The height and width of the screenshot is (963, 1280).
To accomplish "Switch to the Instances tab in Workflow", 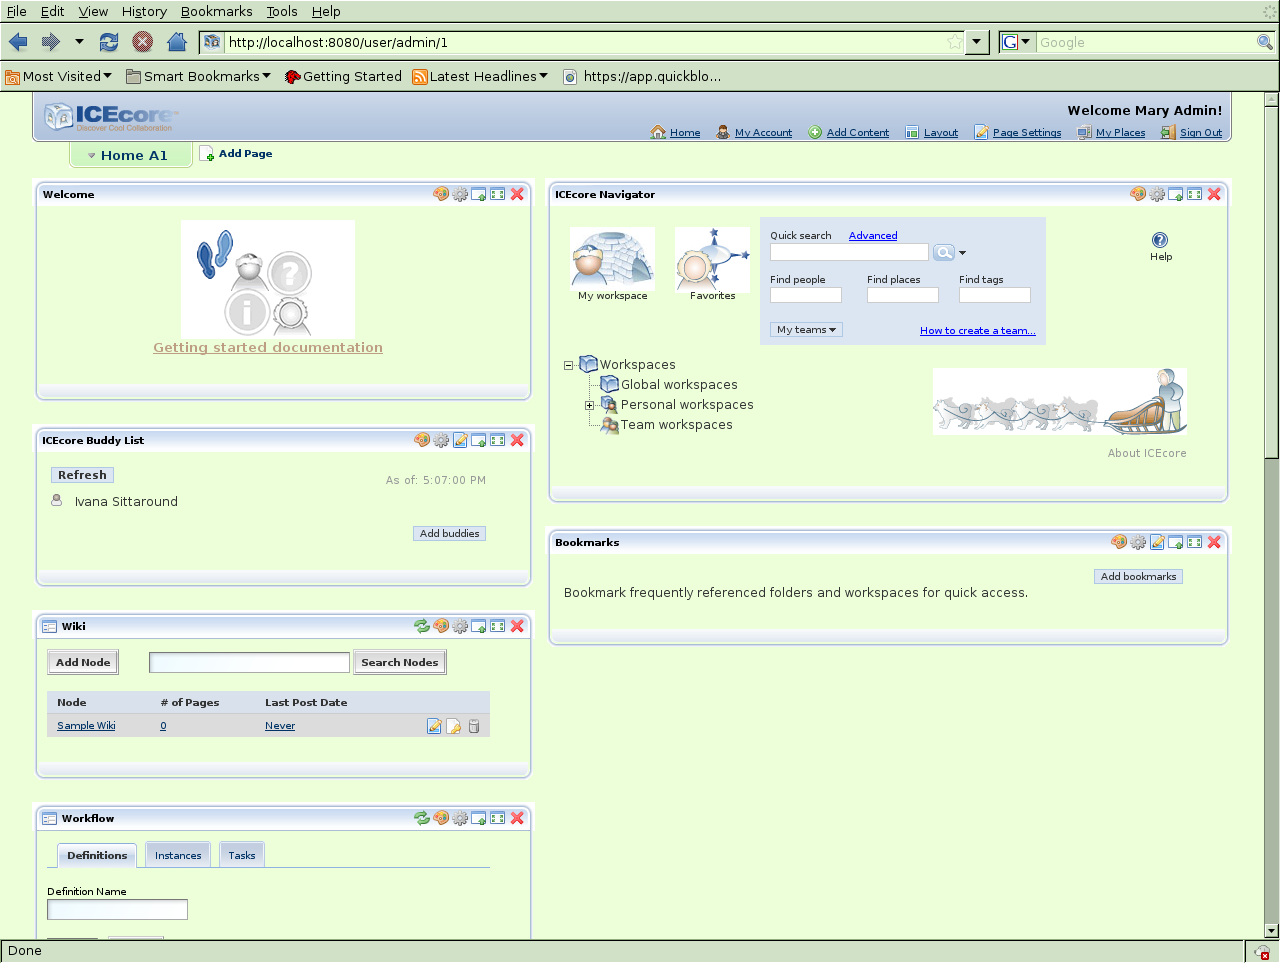I will [178, 855].
